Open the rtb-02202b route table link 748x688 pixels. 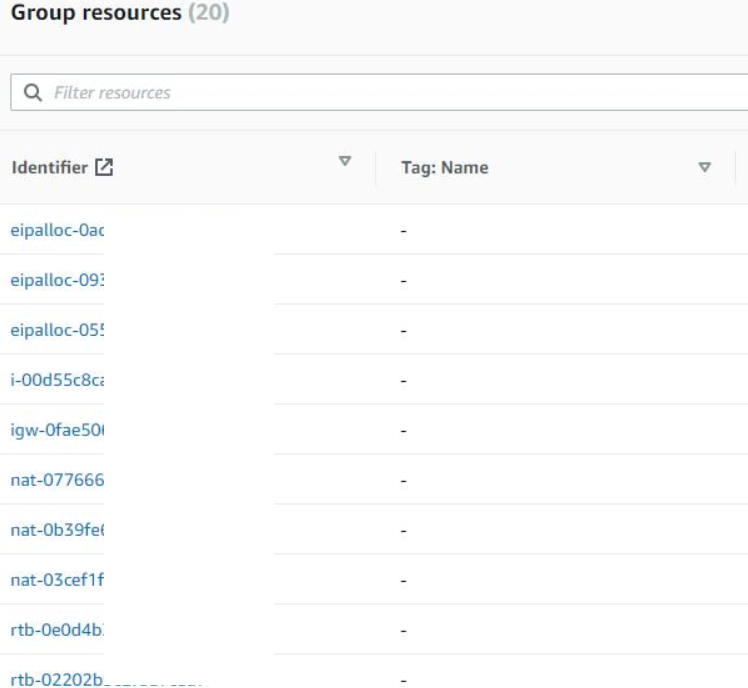[x=57, y=679]
